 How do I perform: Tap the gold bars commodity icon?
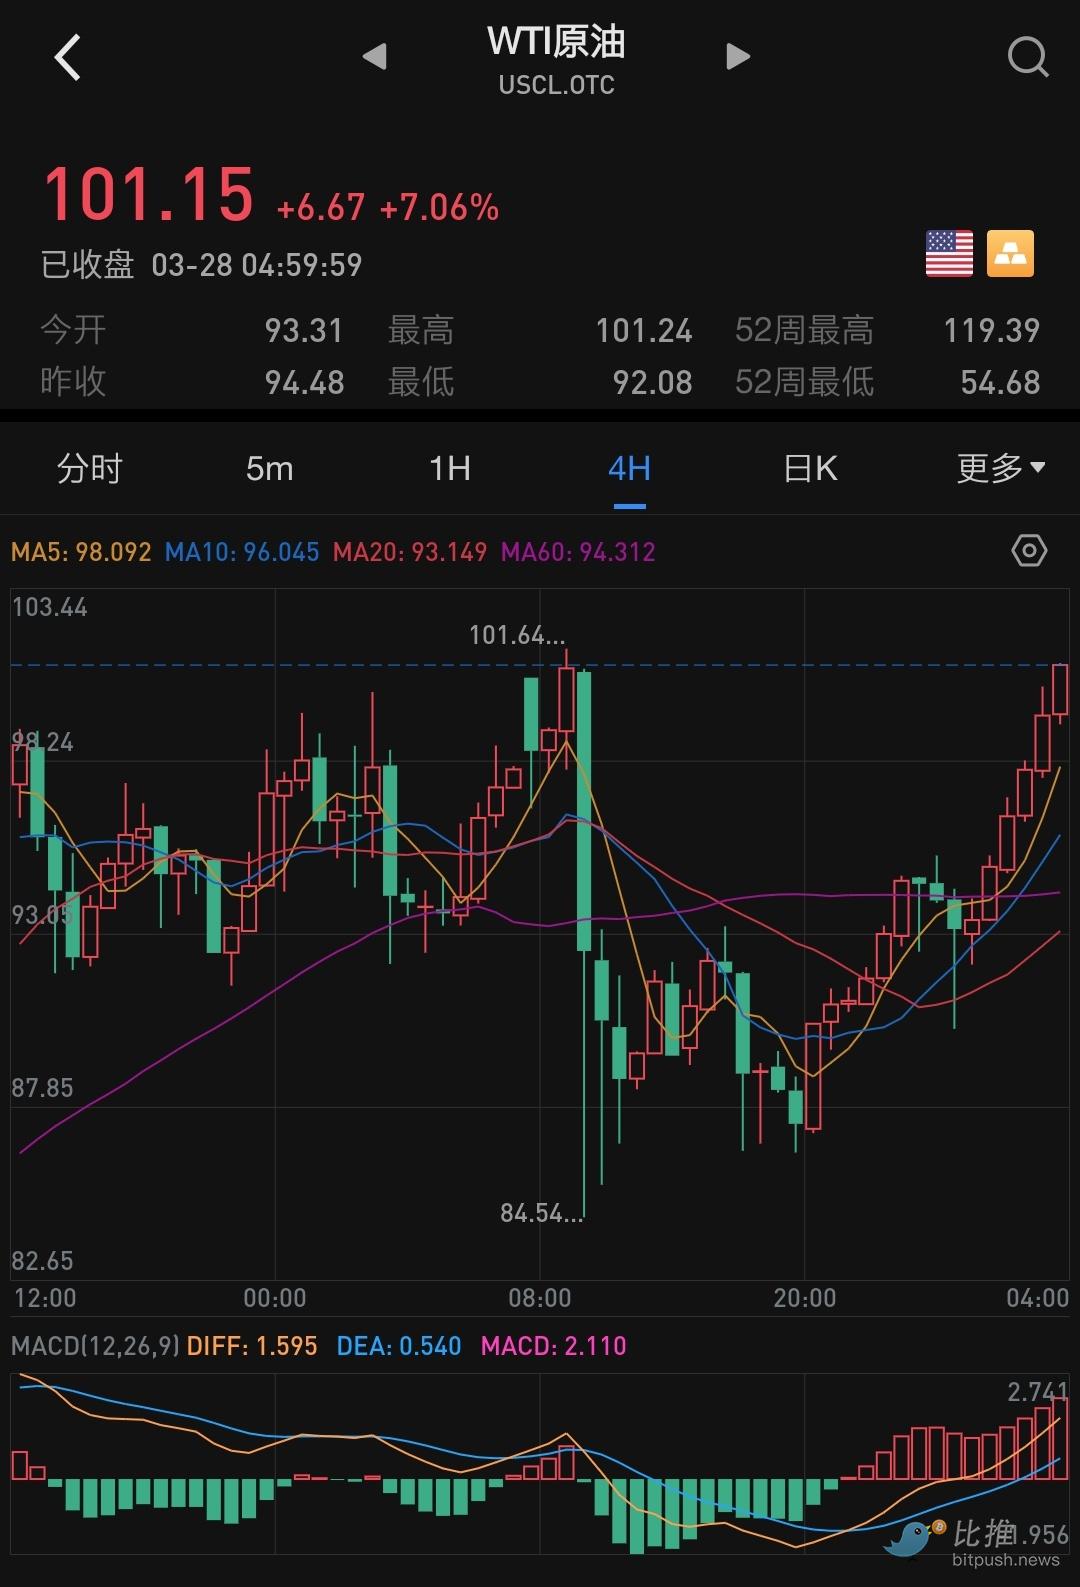tap(1010, 253)
